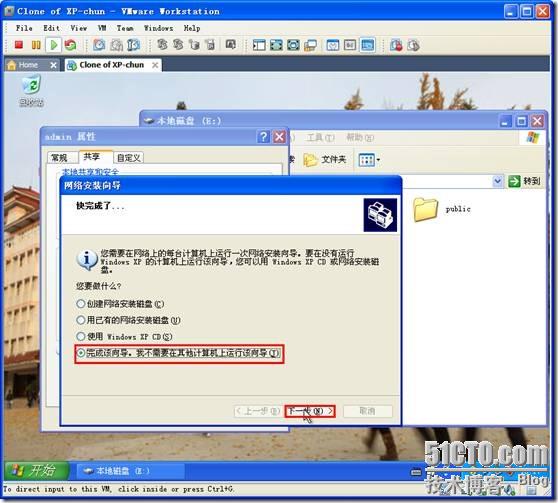Click the 快完成了 wizard heading text
Image resolution: width=558 pixels, height=503 pixels.
pyautogui.click(x=100, y=206)
